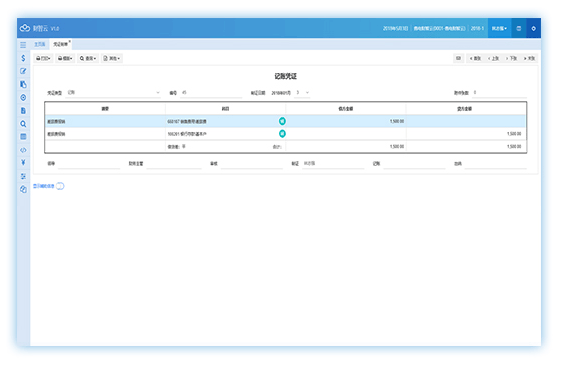Open the yen symbol sidebar icon
This screenshot has height=370, width=568.
23,162
